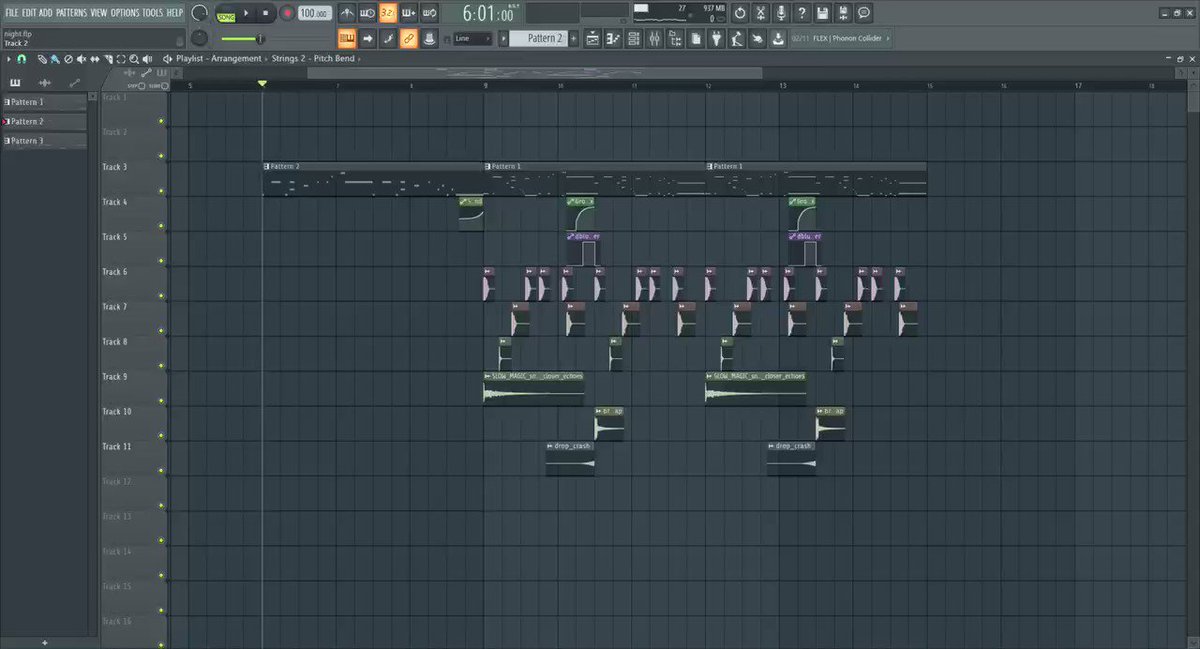The height and width of the screenshot is (649, 1200).
Task: Toggle typing keyboard to piano icon
Action: click(x=347, y=38)
